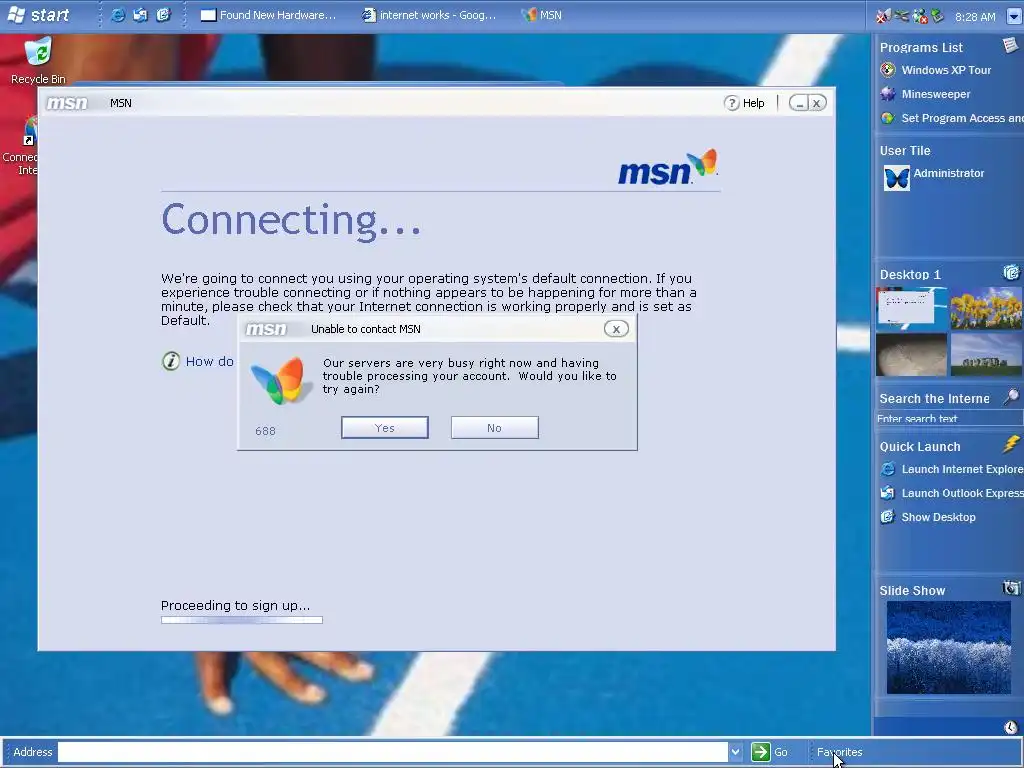This screenshot has width=1024, height=768.
Task: Switch to the internet works - Google taskbar window
Action: [430, 15]
